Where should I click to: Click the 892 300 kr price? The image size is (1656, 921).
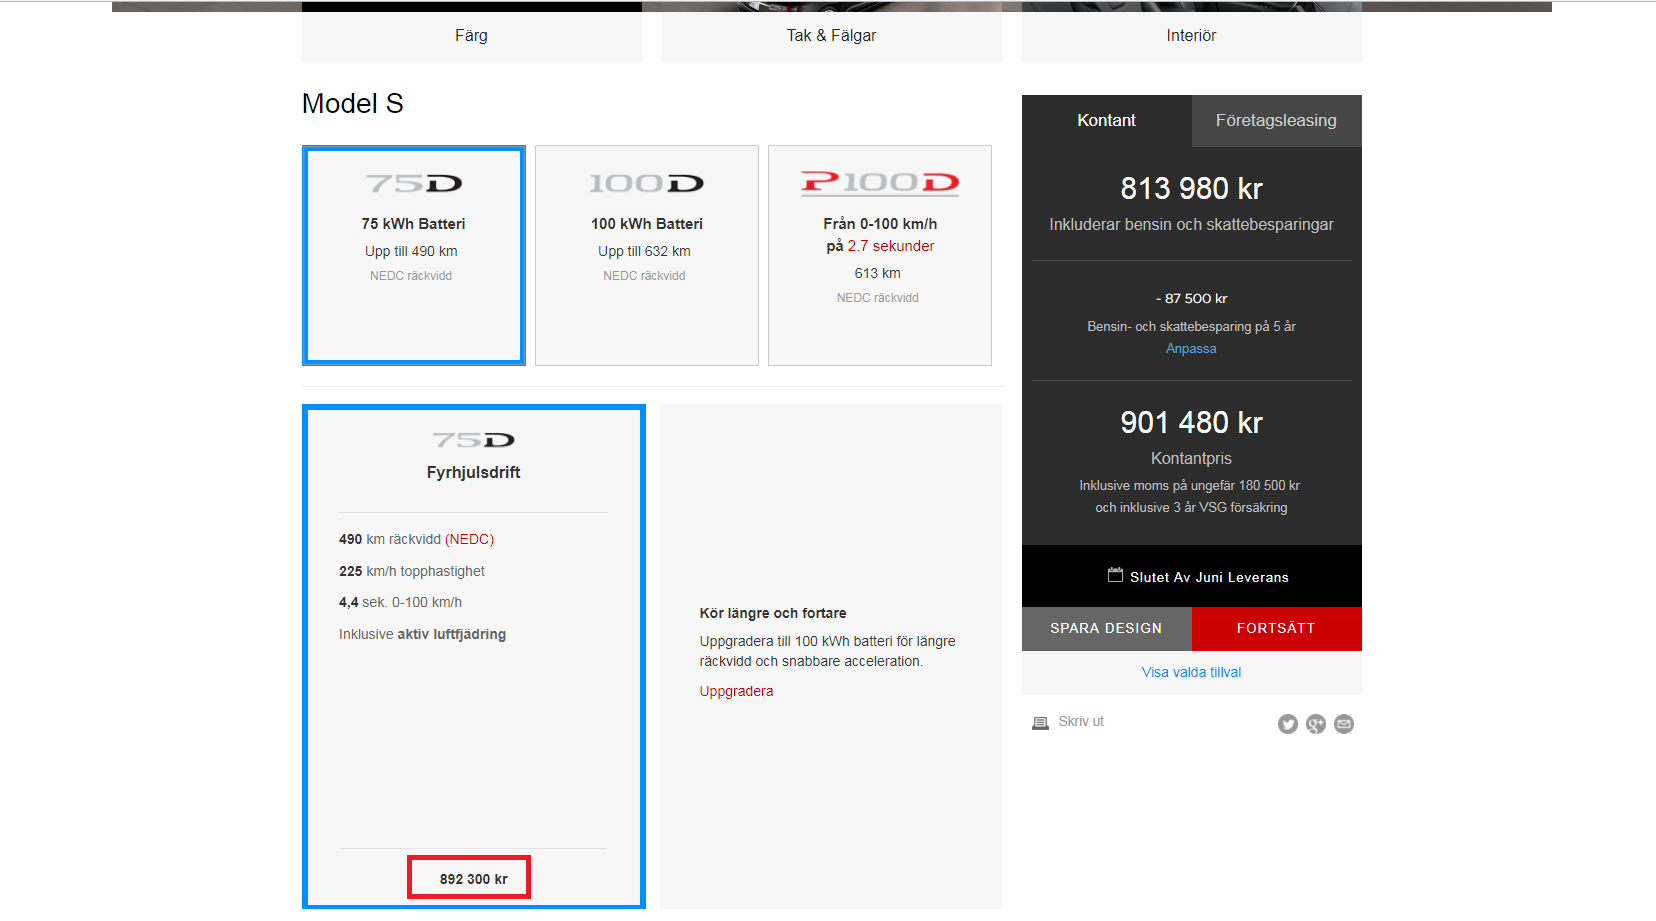(473, 879)
